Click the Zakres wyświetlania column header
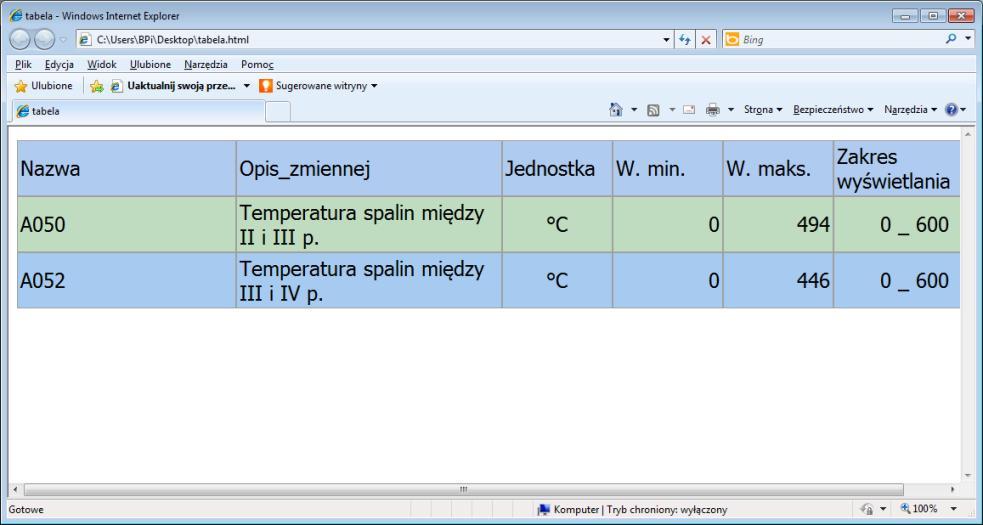 tap(896, 168)
